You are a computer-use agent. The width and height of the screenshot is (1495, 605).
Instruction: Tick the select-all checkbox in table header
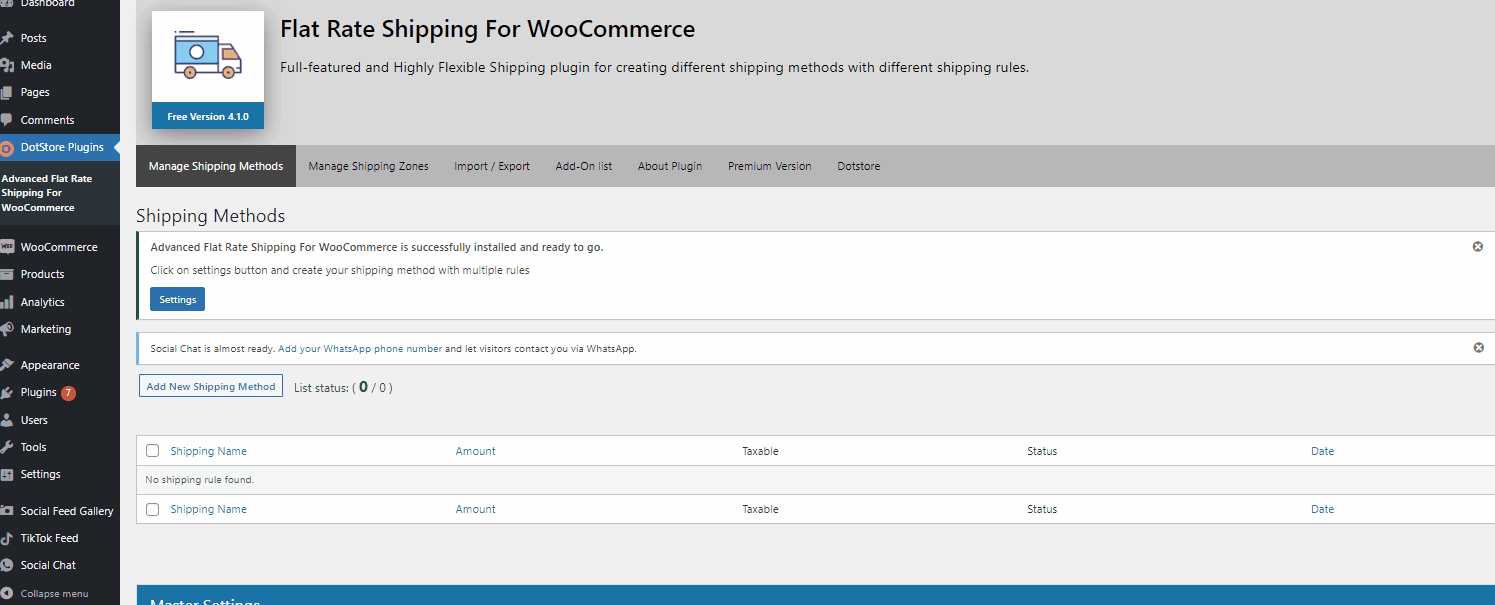[x=152, y=451]
